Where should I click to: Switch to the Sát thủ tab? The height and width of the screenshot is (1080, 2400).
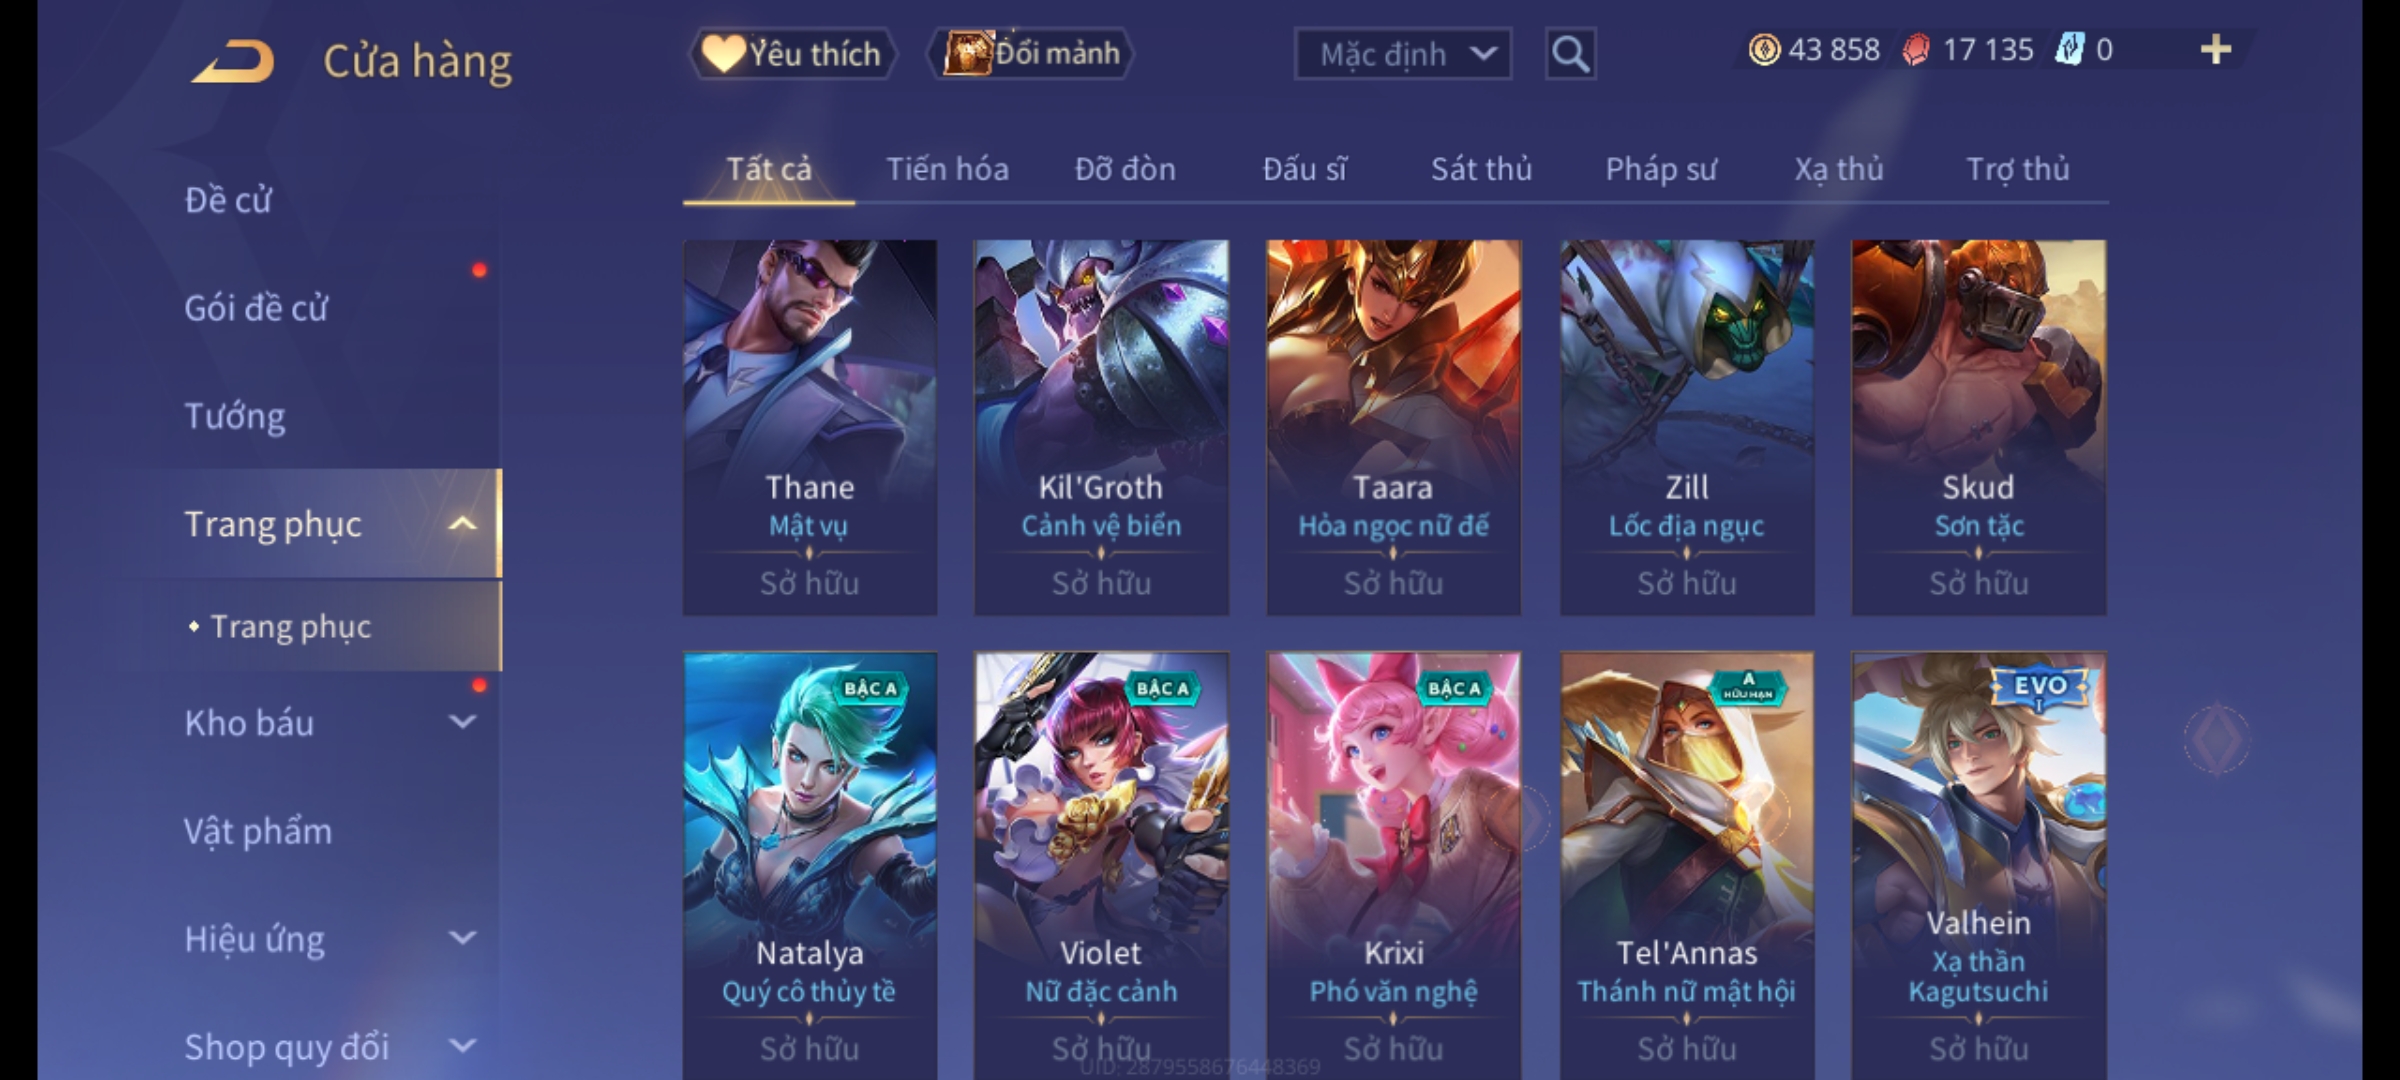point(1481,169)
